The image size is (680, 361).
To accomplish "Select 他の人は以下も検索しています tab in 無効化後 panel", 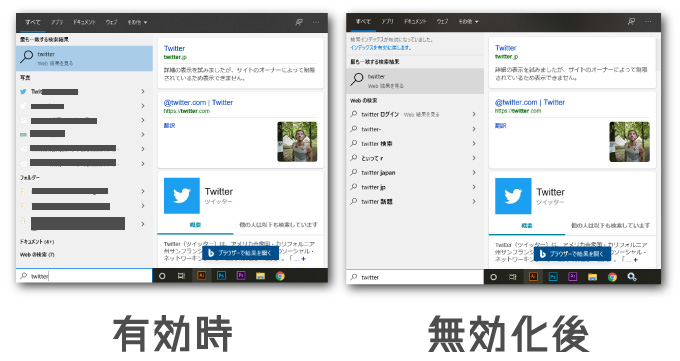I will tap(610, 226).
